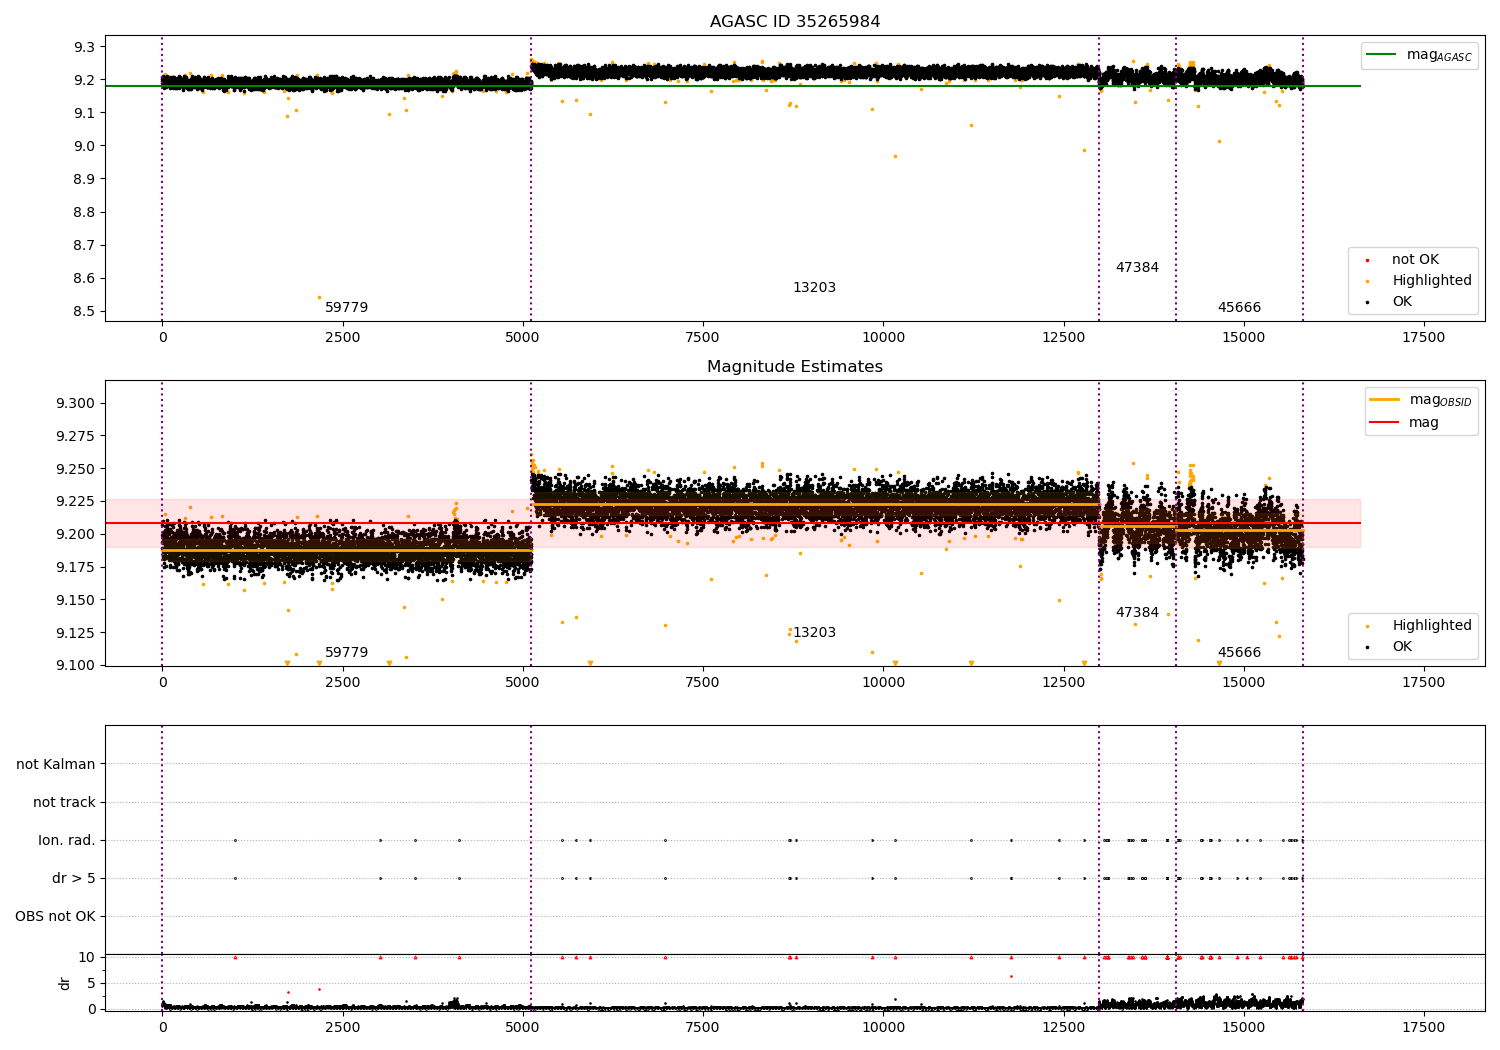The width and height of the screenshot is (1500, 1050).
Task: Click the 9.3 y-axis tick of top plot
Action: (85, 47)
